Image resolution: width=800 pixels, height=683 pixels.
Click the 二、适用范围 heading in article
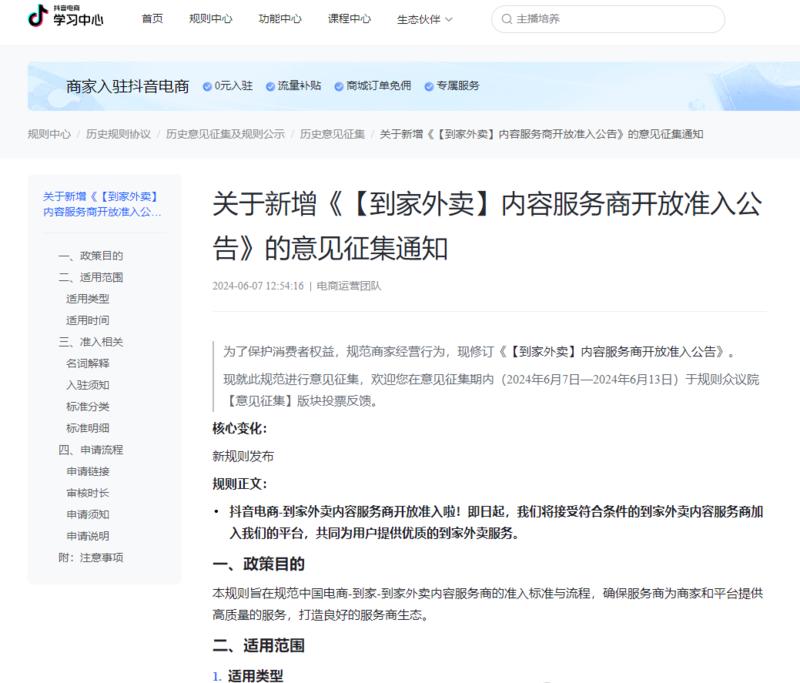point(259,645)
